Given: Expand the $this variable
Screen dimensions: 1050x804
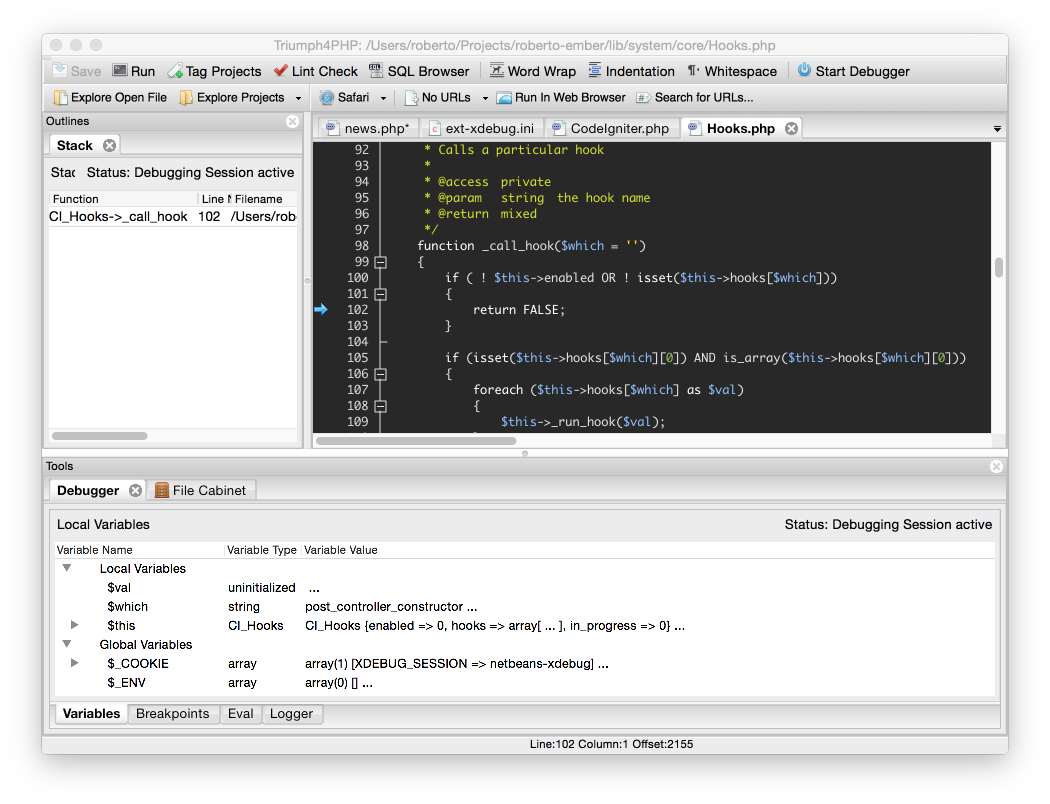Looking at the screenshot, I should tap(74, 625).
